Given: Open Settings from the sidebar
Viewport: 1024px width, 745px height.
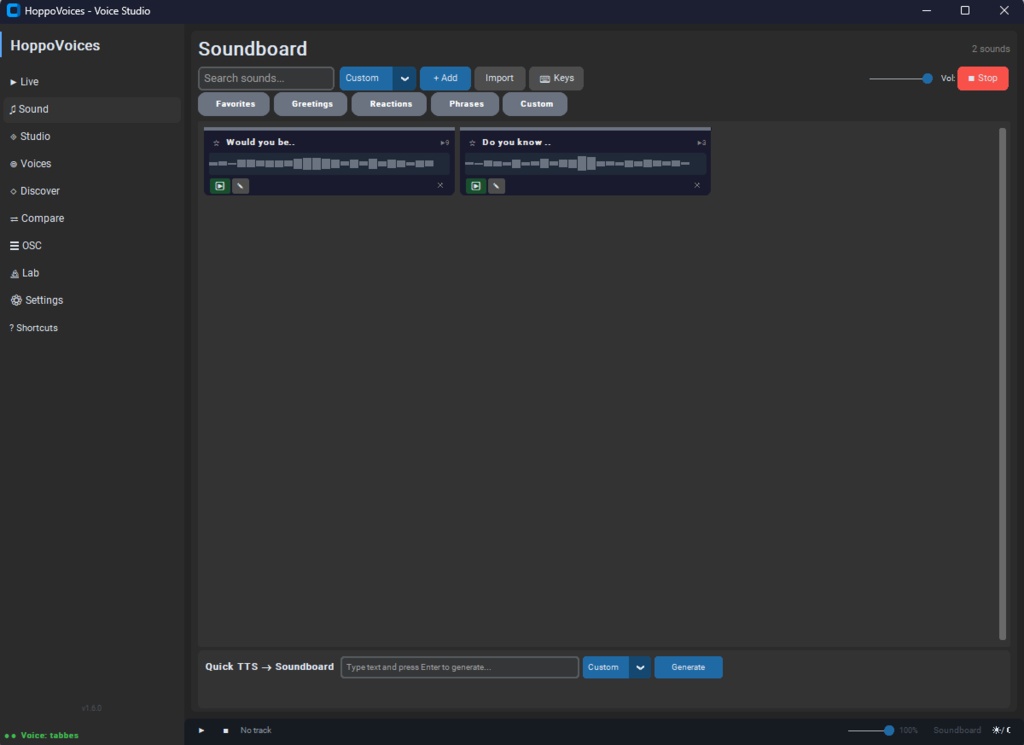Looking at the screenshot, I should 91,300.
